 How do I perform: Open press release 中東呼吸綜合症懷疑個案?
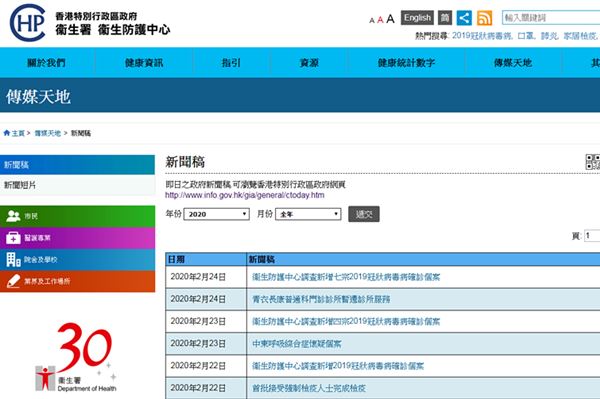coord(297,344)
